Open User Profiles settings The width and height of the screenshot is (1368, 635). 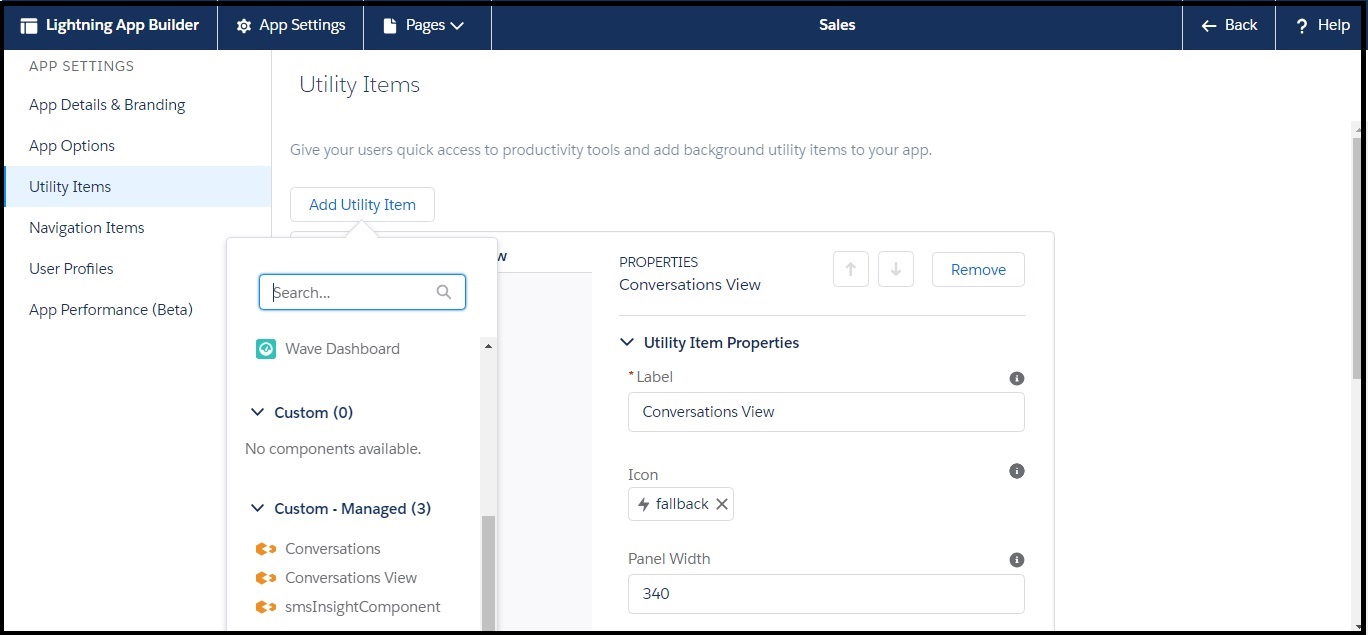71,269
